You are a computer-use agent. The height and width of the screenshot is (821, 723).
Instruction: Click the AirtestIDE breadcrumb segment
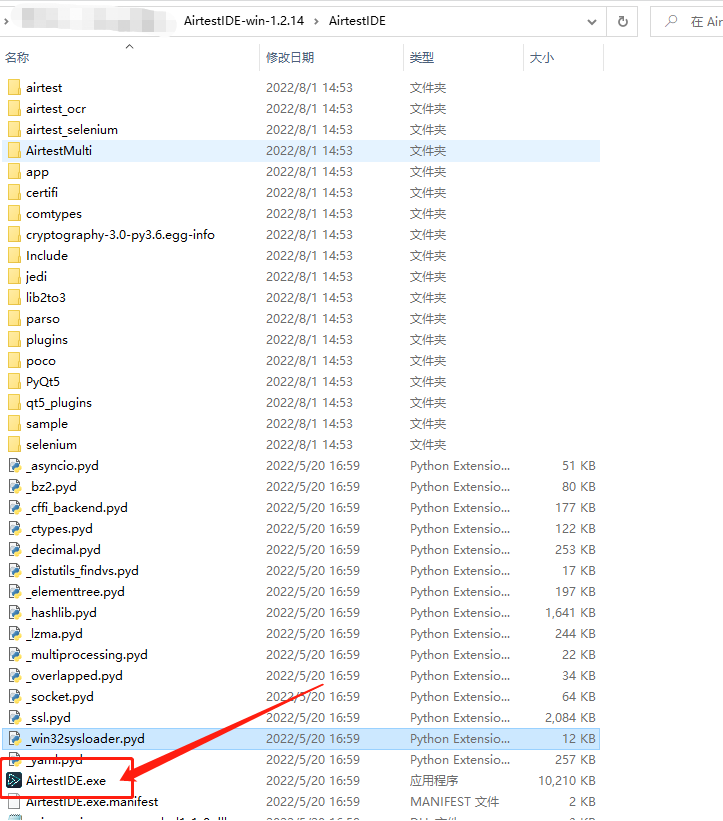[x=357, y=21]
